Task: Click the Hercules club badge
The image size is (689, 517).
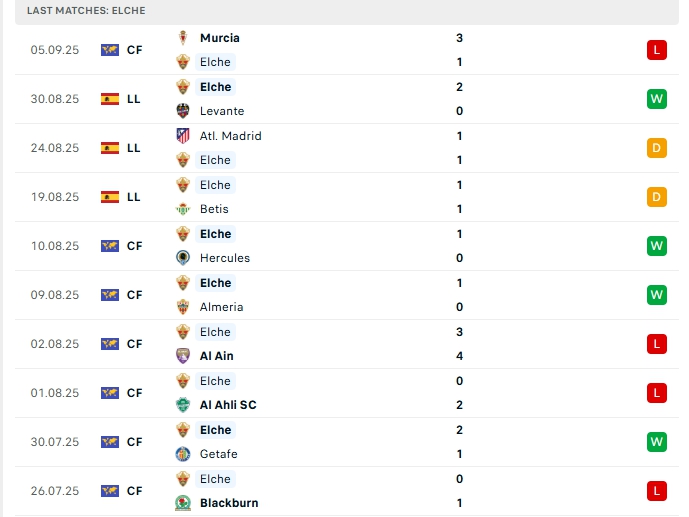Action: tap(183, 258)
